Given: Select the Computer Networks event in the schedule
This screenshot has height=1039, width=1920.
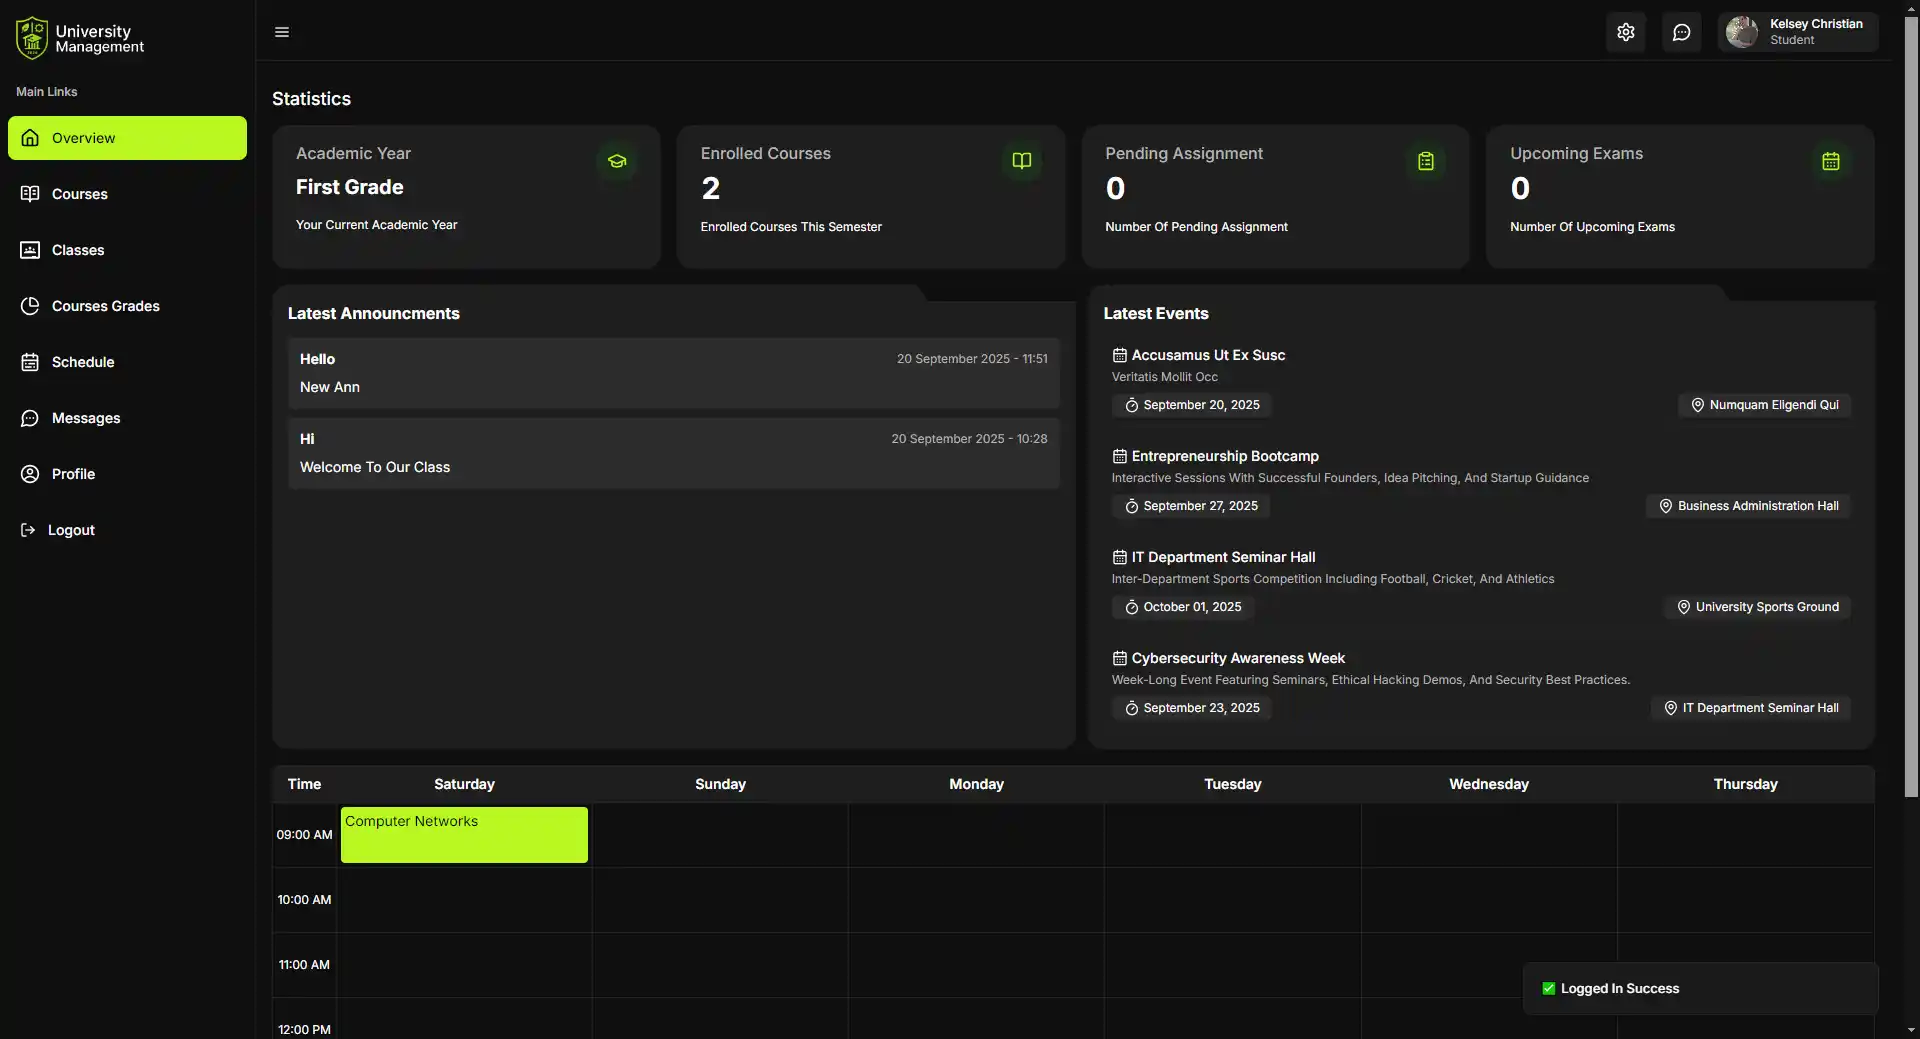Looking at the screenshot, I should tap(463, 834).
